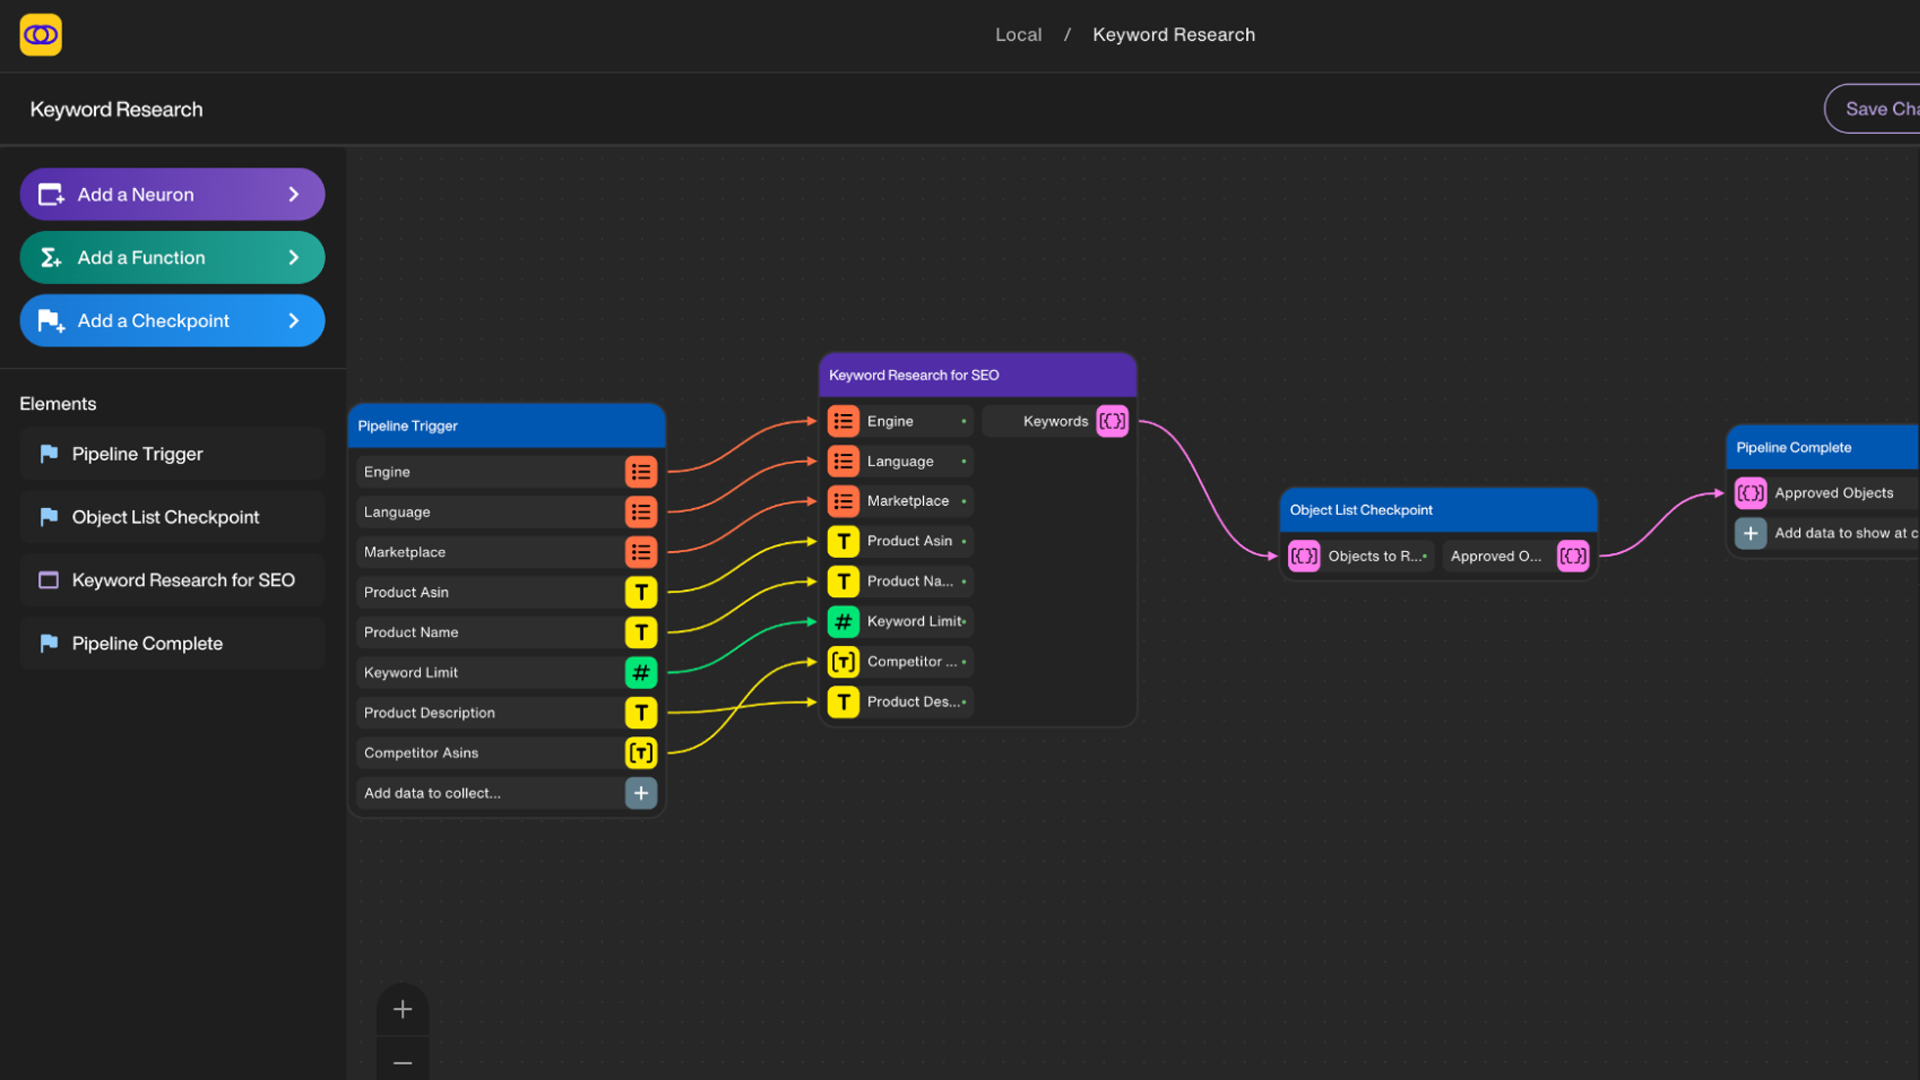Open the Local breadcrumb menu item
Screen dimensions: 1920x1080
click(1018, 34)
